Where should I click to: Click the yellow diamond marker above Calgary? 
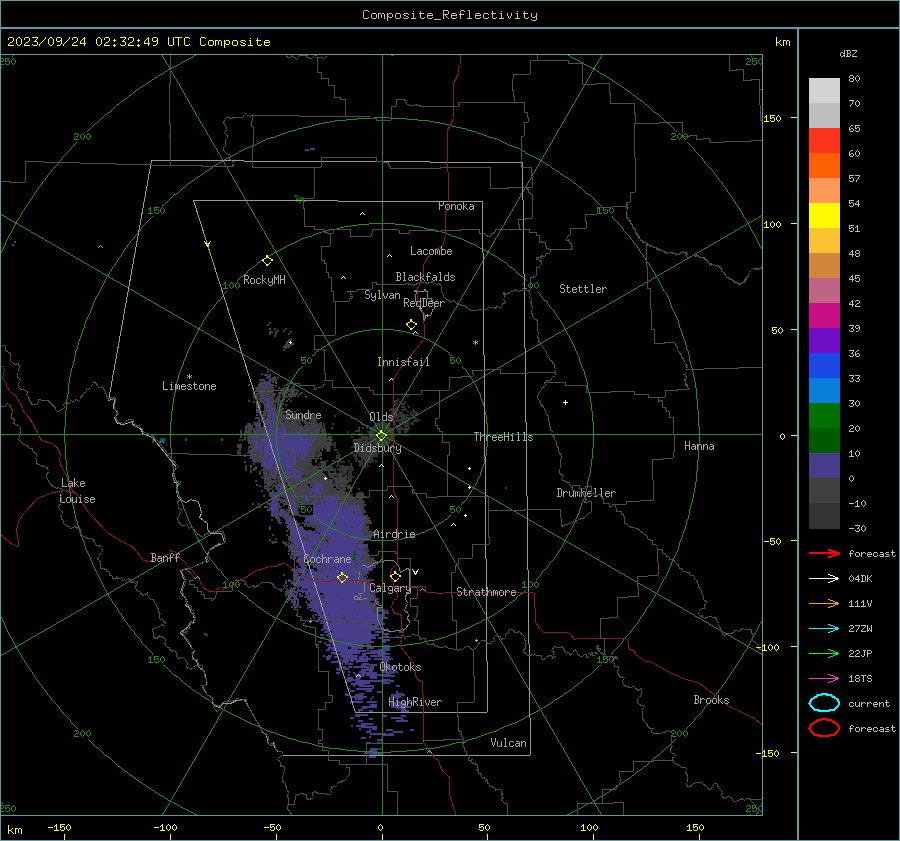(x=395, y=576)
